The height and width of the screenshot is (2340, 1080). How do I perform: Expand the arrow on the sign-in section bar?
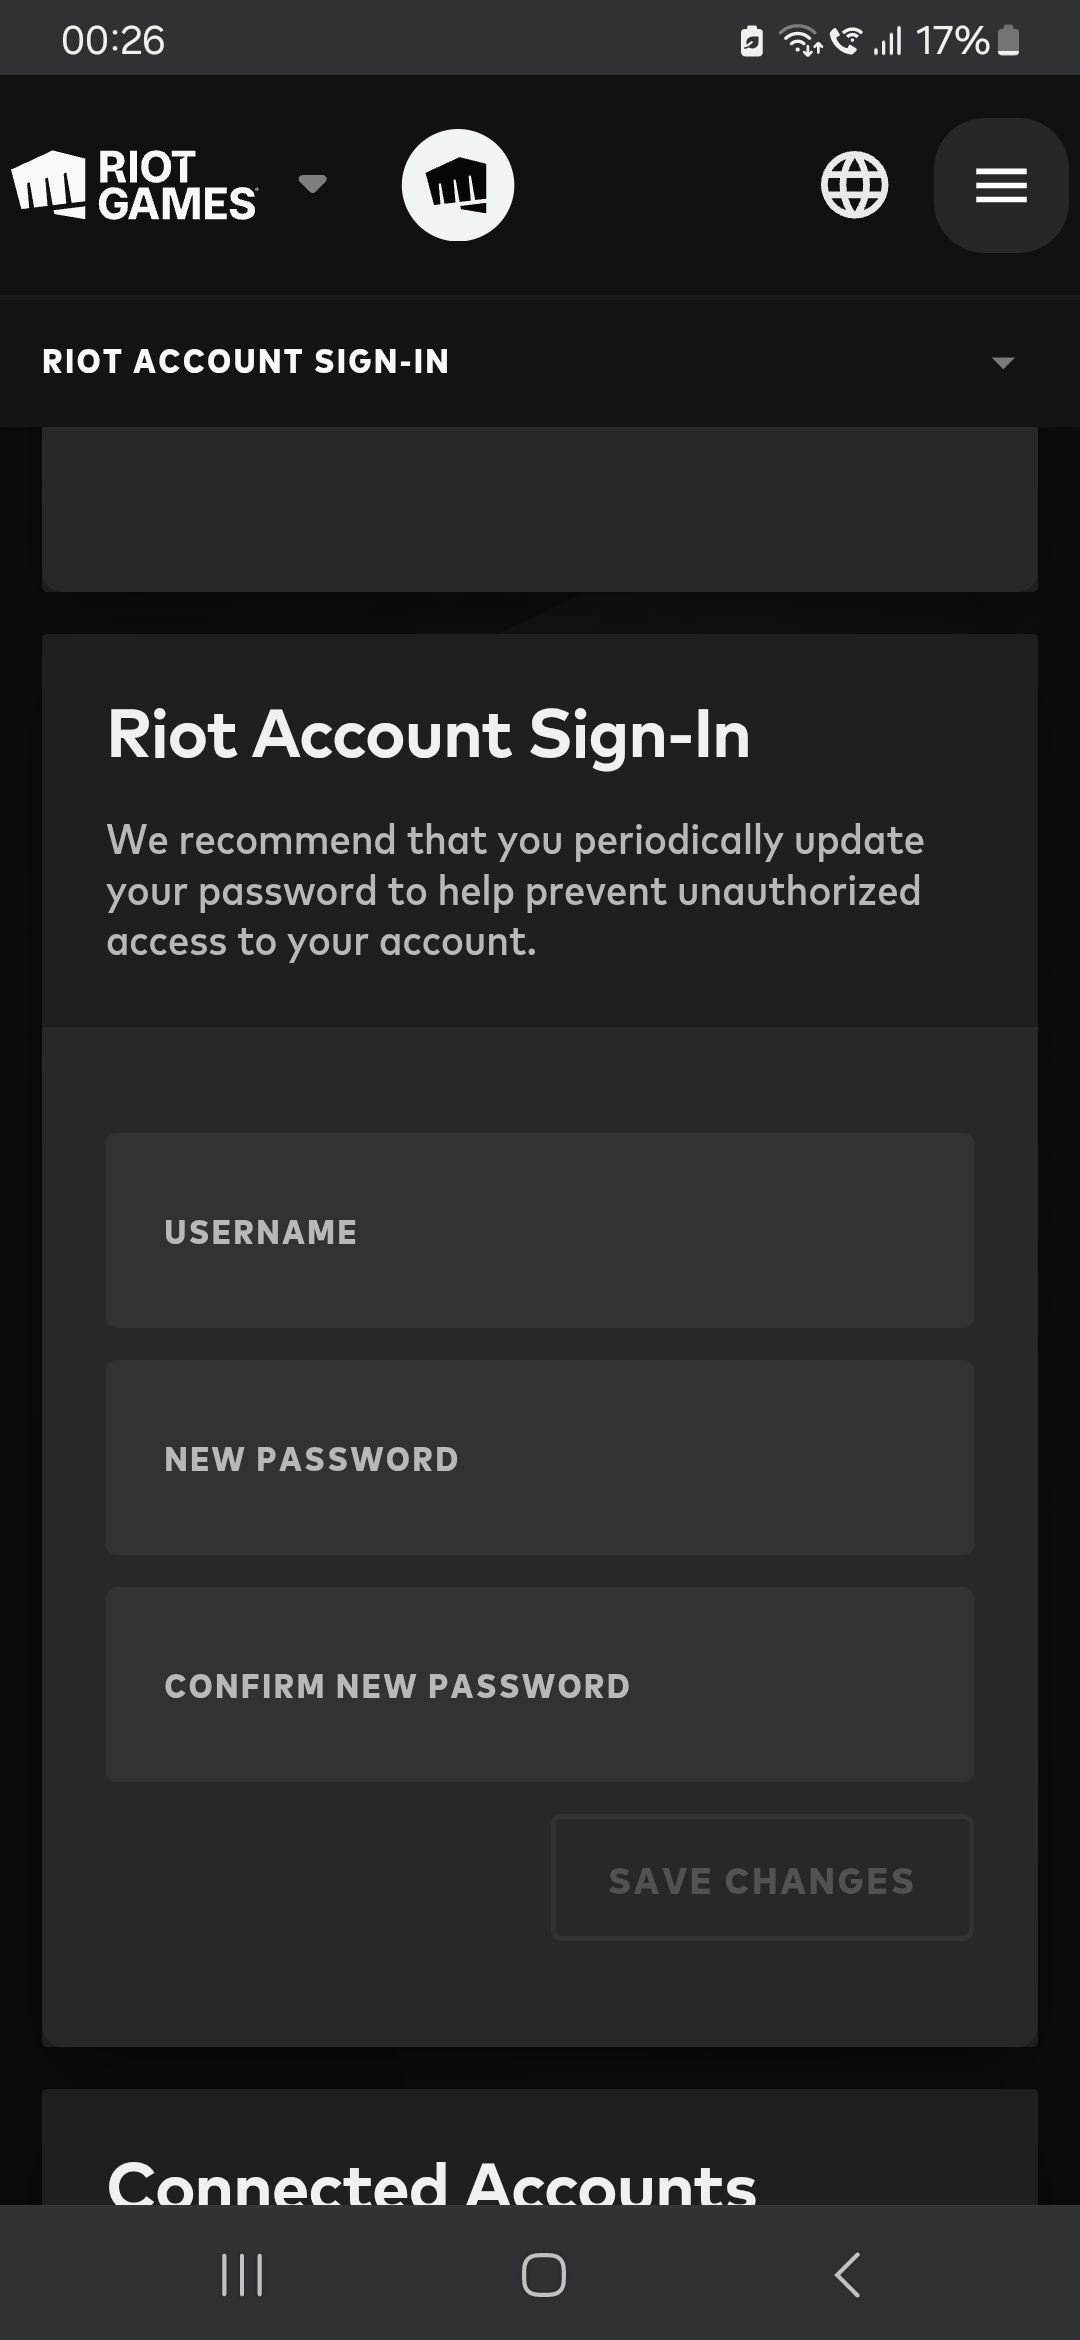[x=1003, y=362]
